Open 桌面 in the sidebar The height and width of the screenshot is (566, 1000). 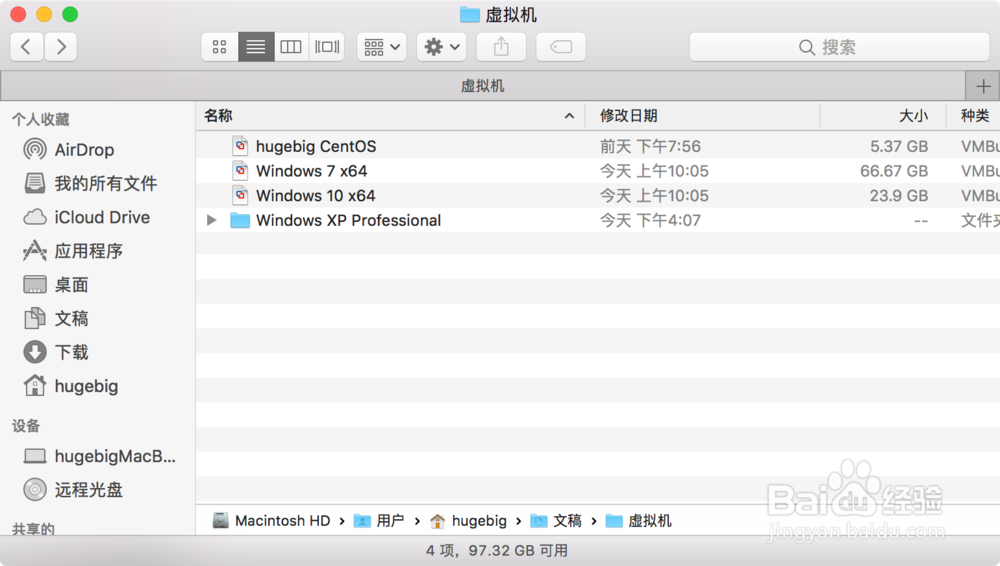tap(71, 285)
